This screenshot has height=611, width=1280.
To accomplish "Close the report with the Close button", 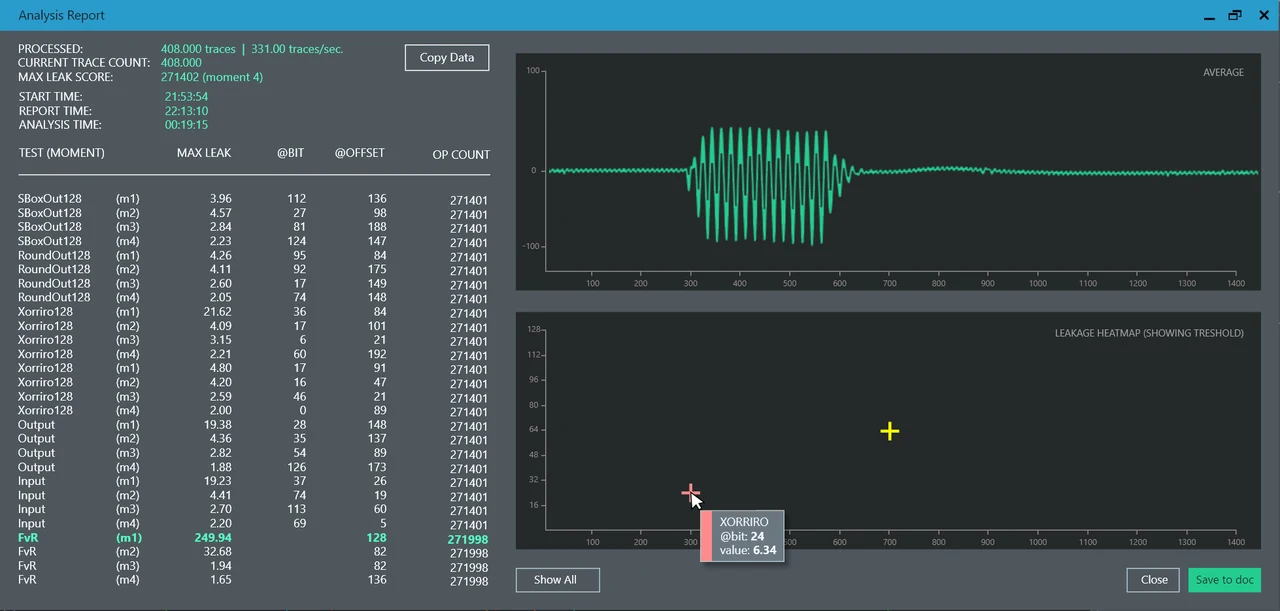I will click(1154, 580).
